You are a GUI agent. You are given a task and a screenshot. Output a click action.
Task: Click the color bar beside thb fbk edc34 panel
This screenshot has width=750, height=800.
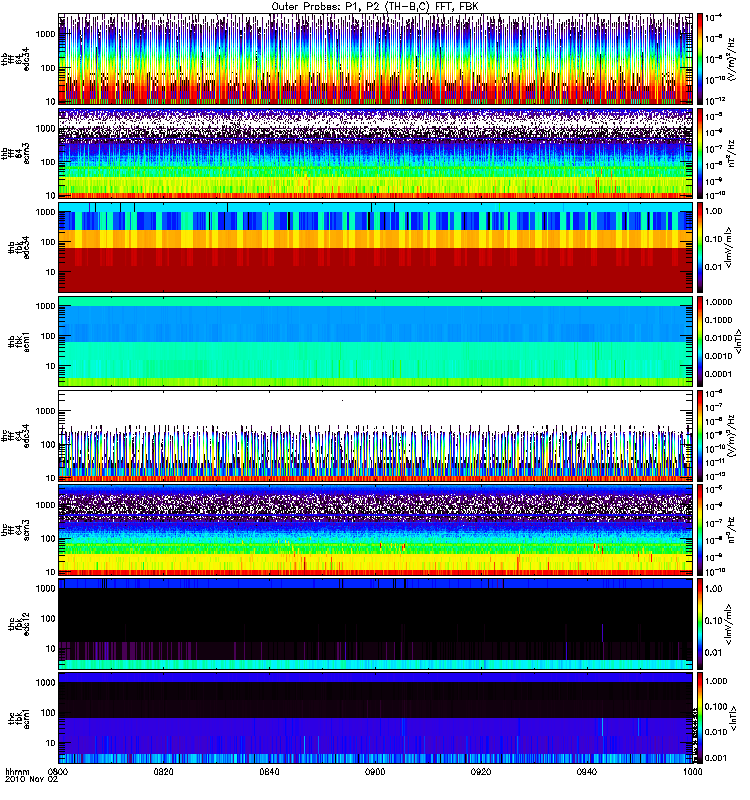click(700, 247)
